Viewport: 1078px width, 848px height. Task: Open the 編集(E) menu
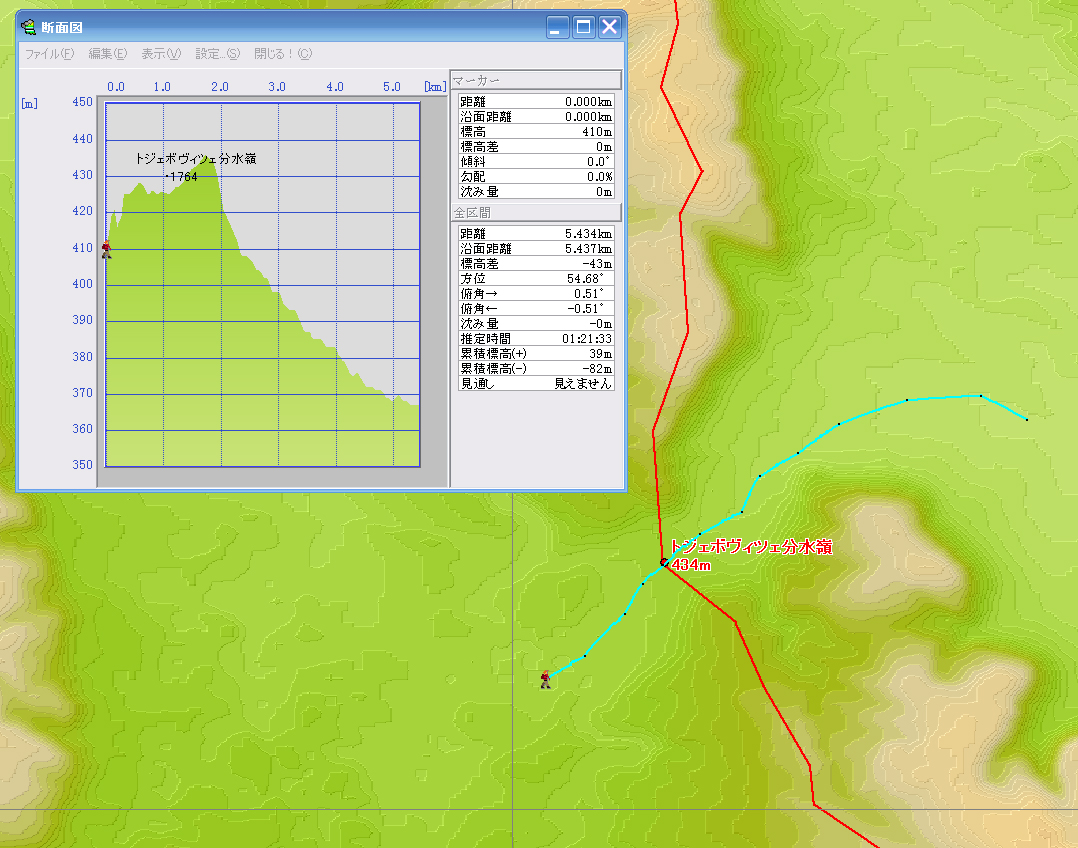point(107,54)
